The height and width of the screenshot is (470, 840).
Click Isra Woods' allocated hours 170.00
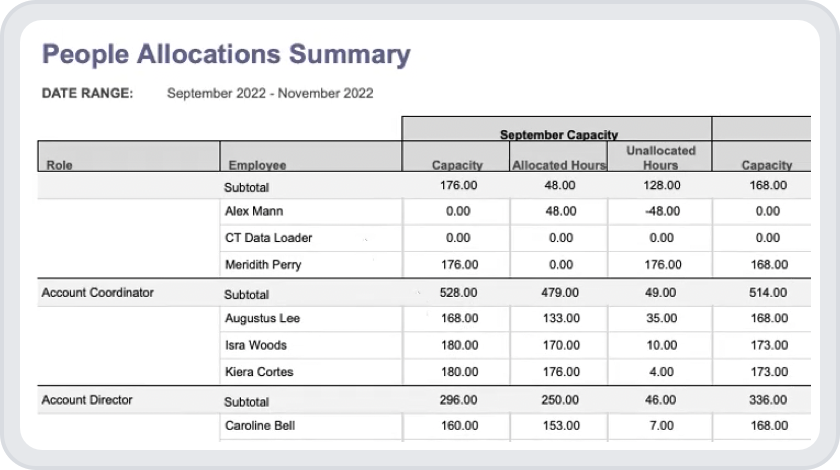coord(561,345)
